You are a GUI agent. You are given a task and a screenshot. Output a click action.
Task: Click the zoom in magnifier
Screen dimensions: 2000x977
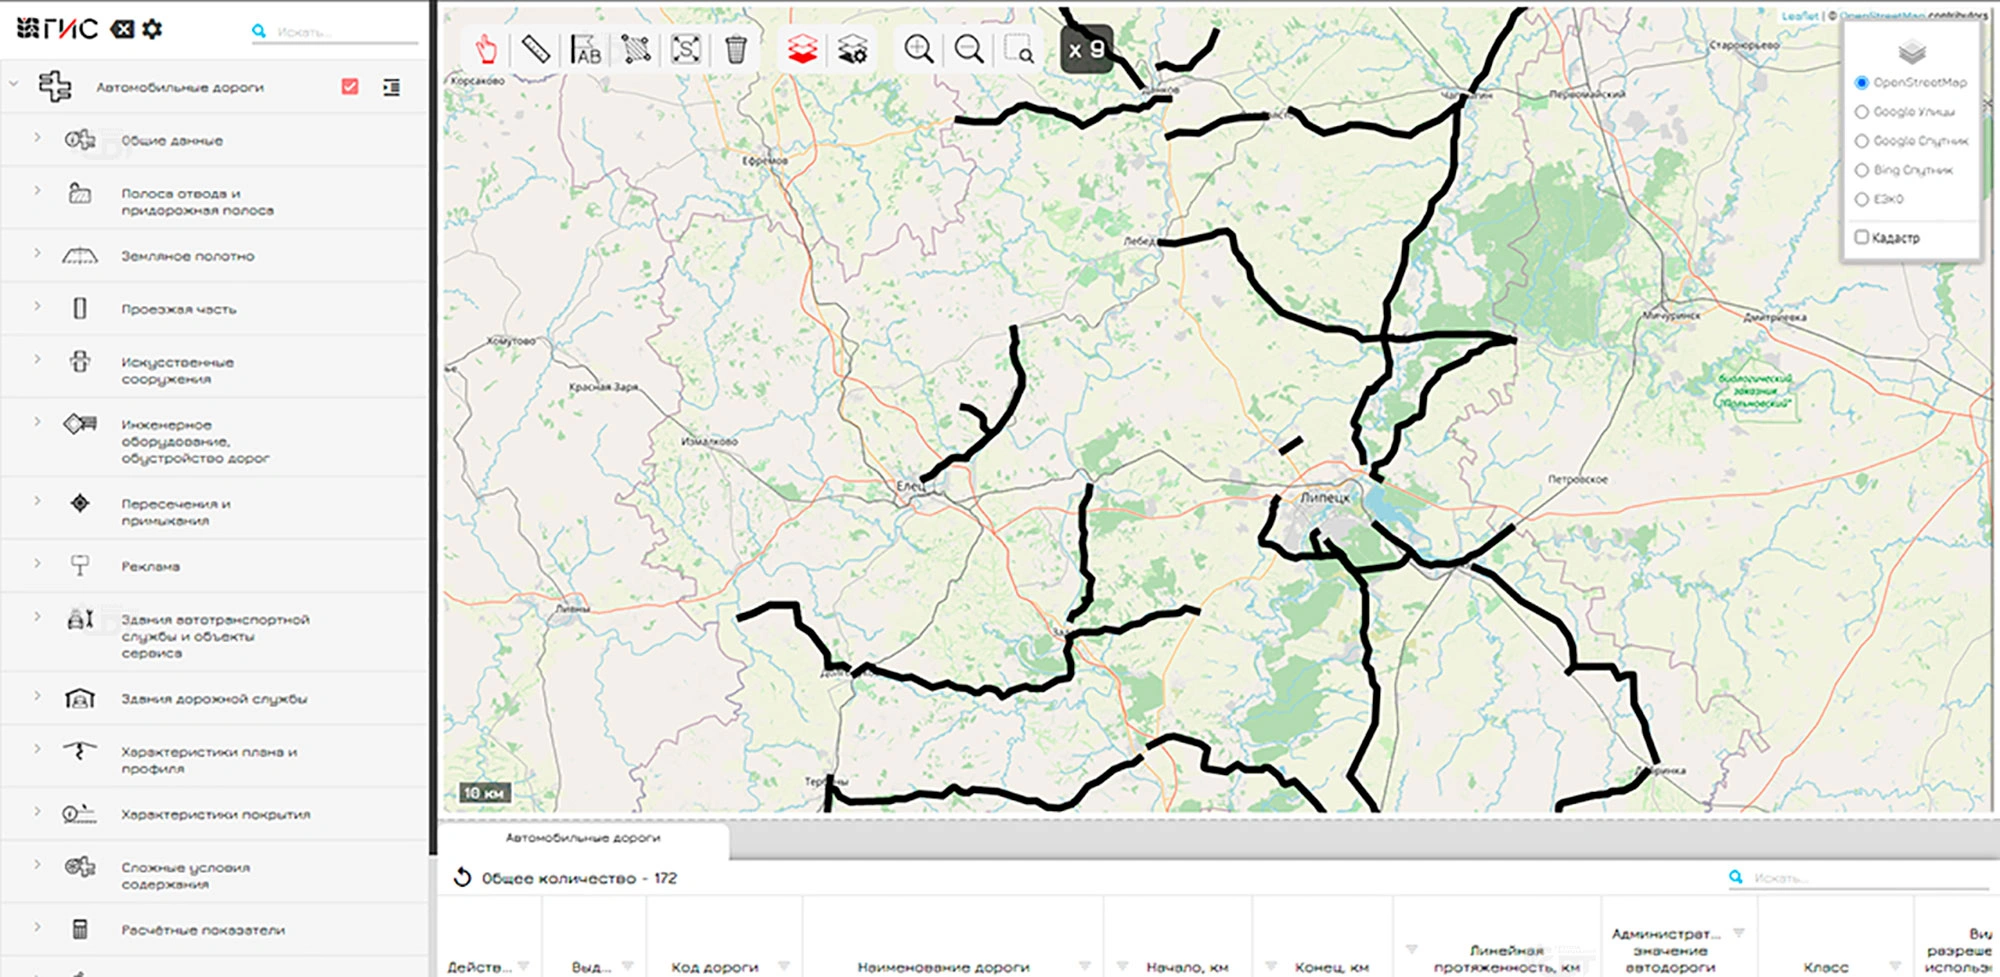pyautogui.click(x=918, y=49)
